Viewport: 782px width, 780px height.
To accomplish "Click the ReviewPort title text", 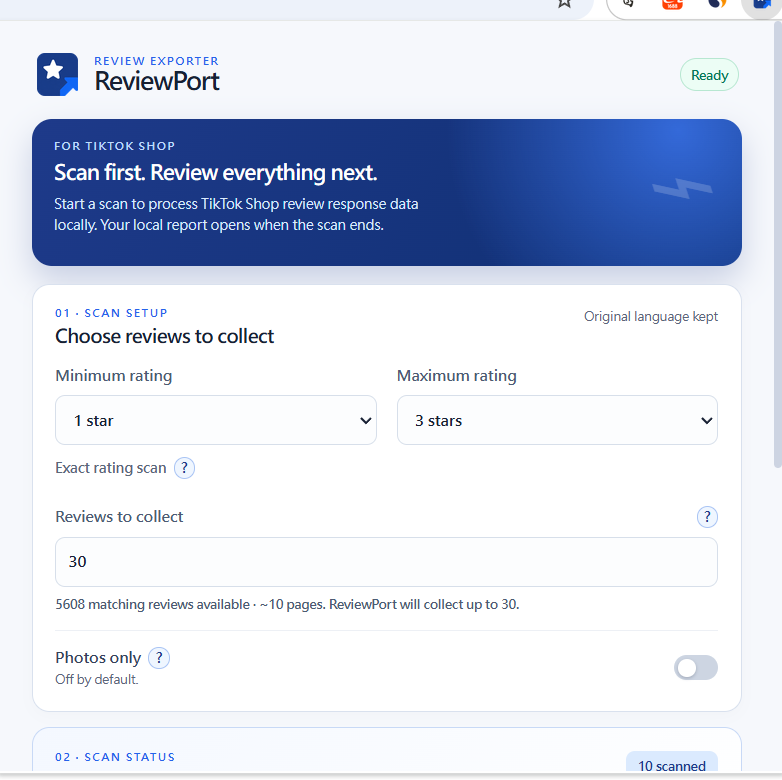I will coord(157,81).
